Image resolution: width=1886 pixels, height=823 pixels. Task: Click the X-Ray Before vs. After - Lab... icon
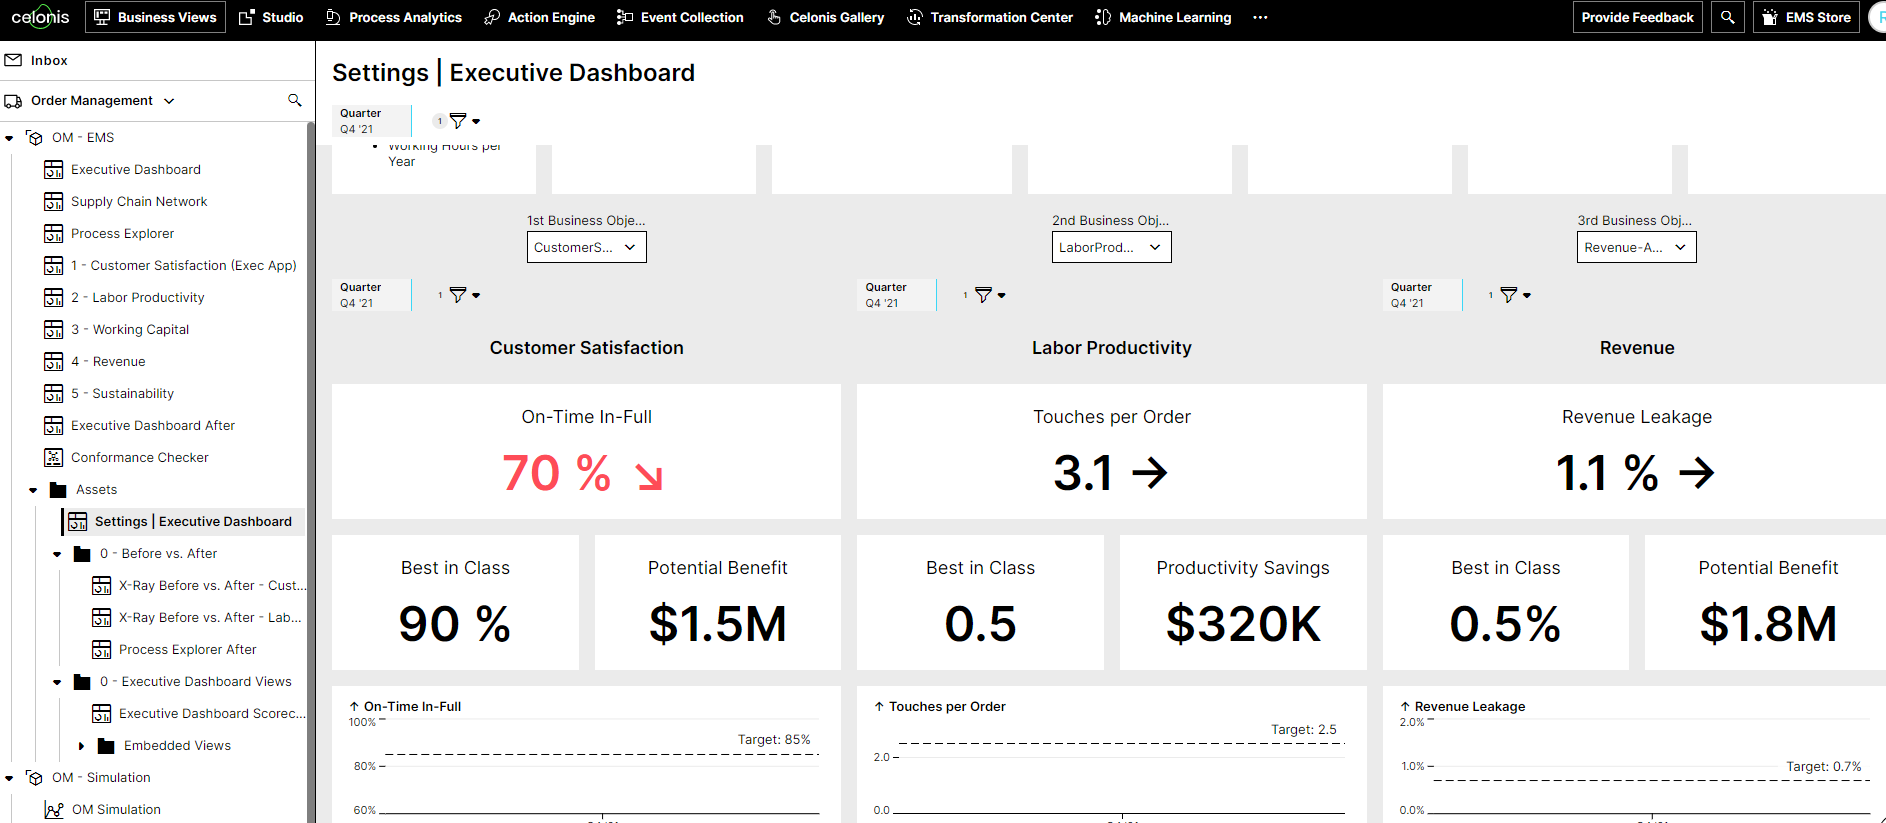(x=101, y=617)
